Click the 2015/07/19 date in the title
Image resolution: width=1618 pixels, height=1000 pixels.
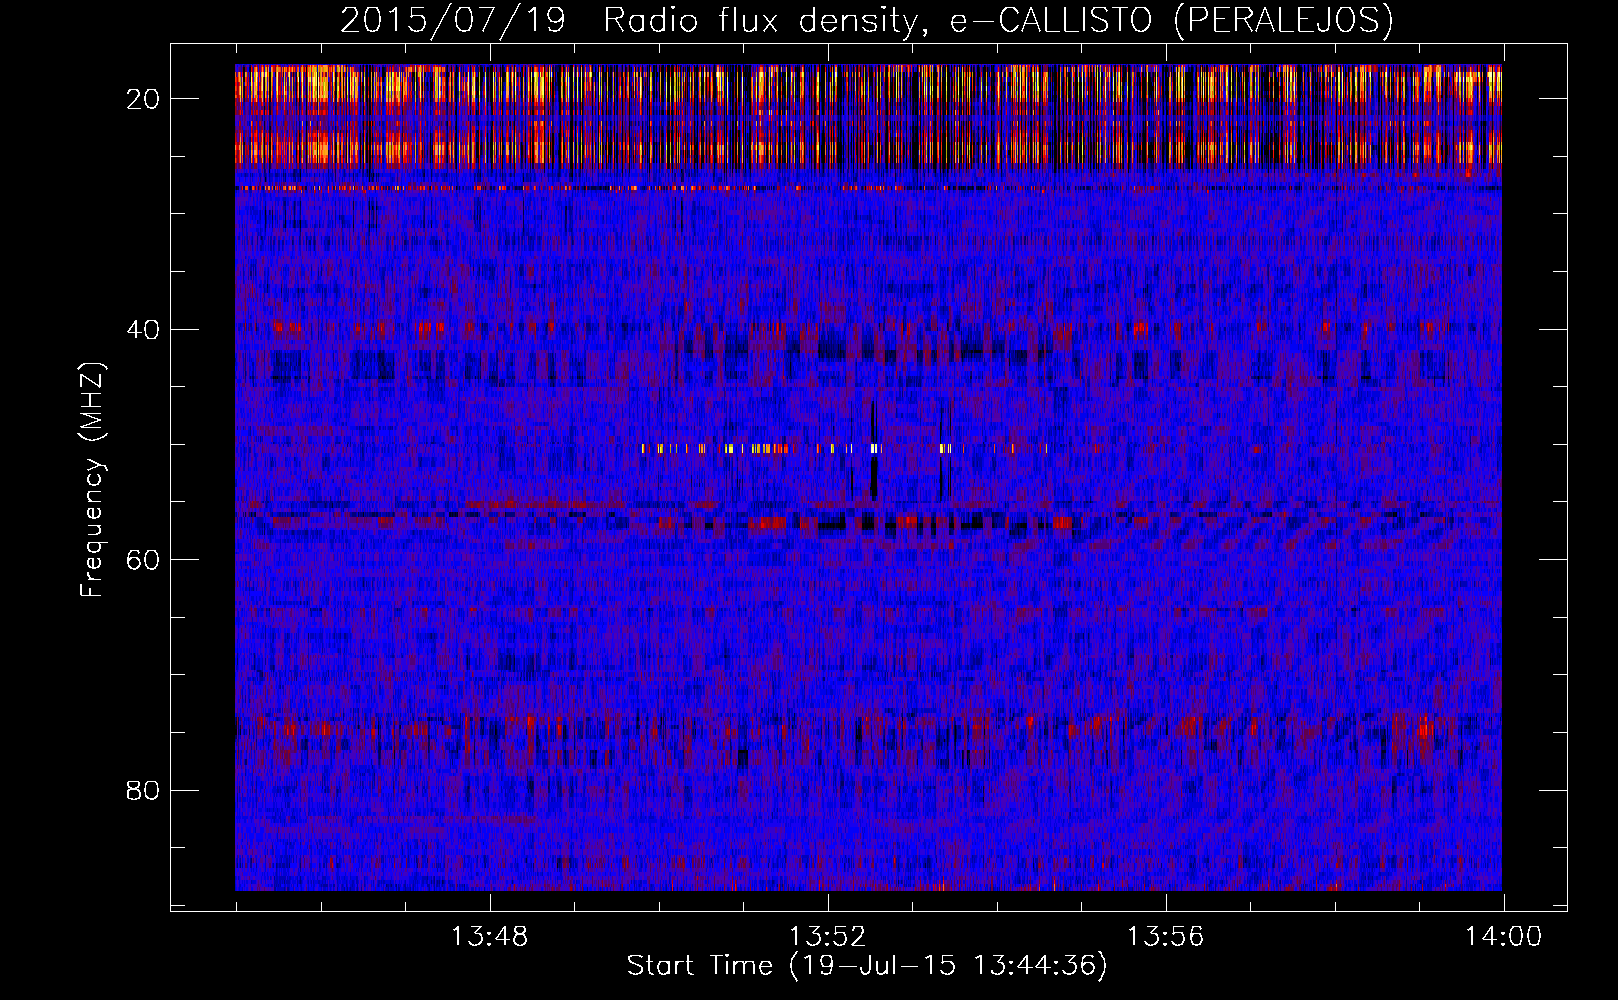pyautogui.click(x=452, y=20)
